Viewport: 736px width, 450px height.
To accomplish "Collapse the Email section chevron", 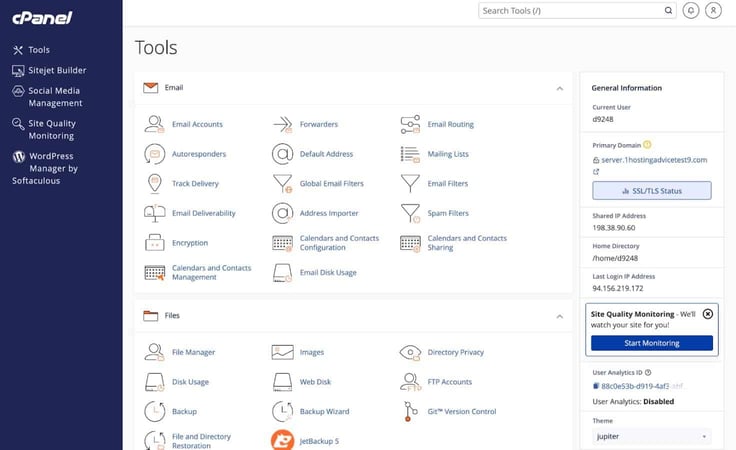I will tap(560, 88).
